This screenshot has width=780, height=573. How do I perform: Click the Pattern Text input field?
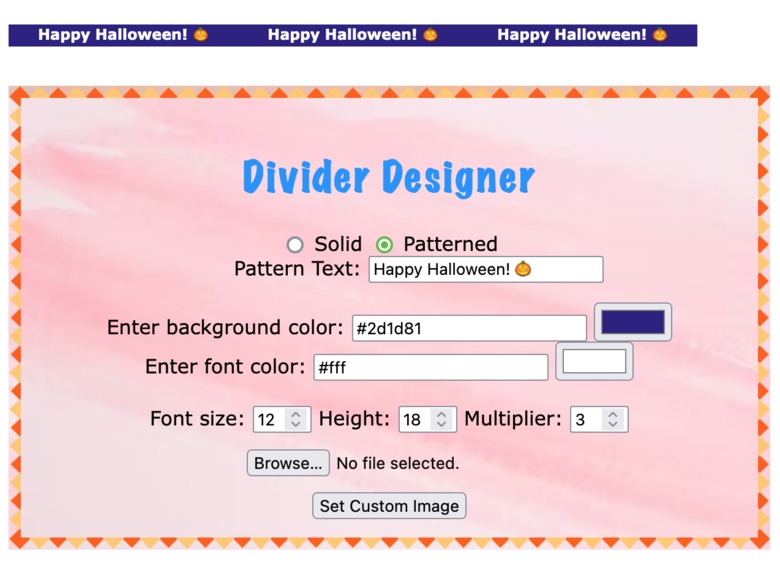(x=486, y=270)
